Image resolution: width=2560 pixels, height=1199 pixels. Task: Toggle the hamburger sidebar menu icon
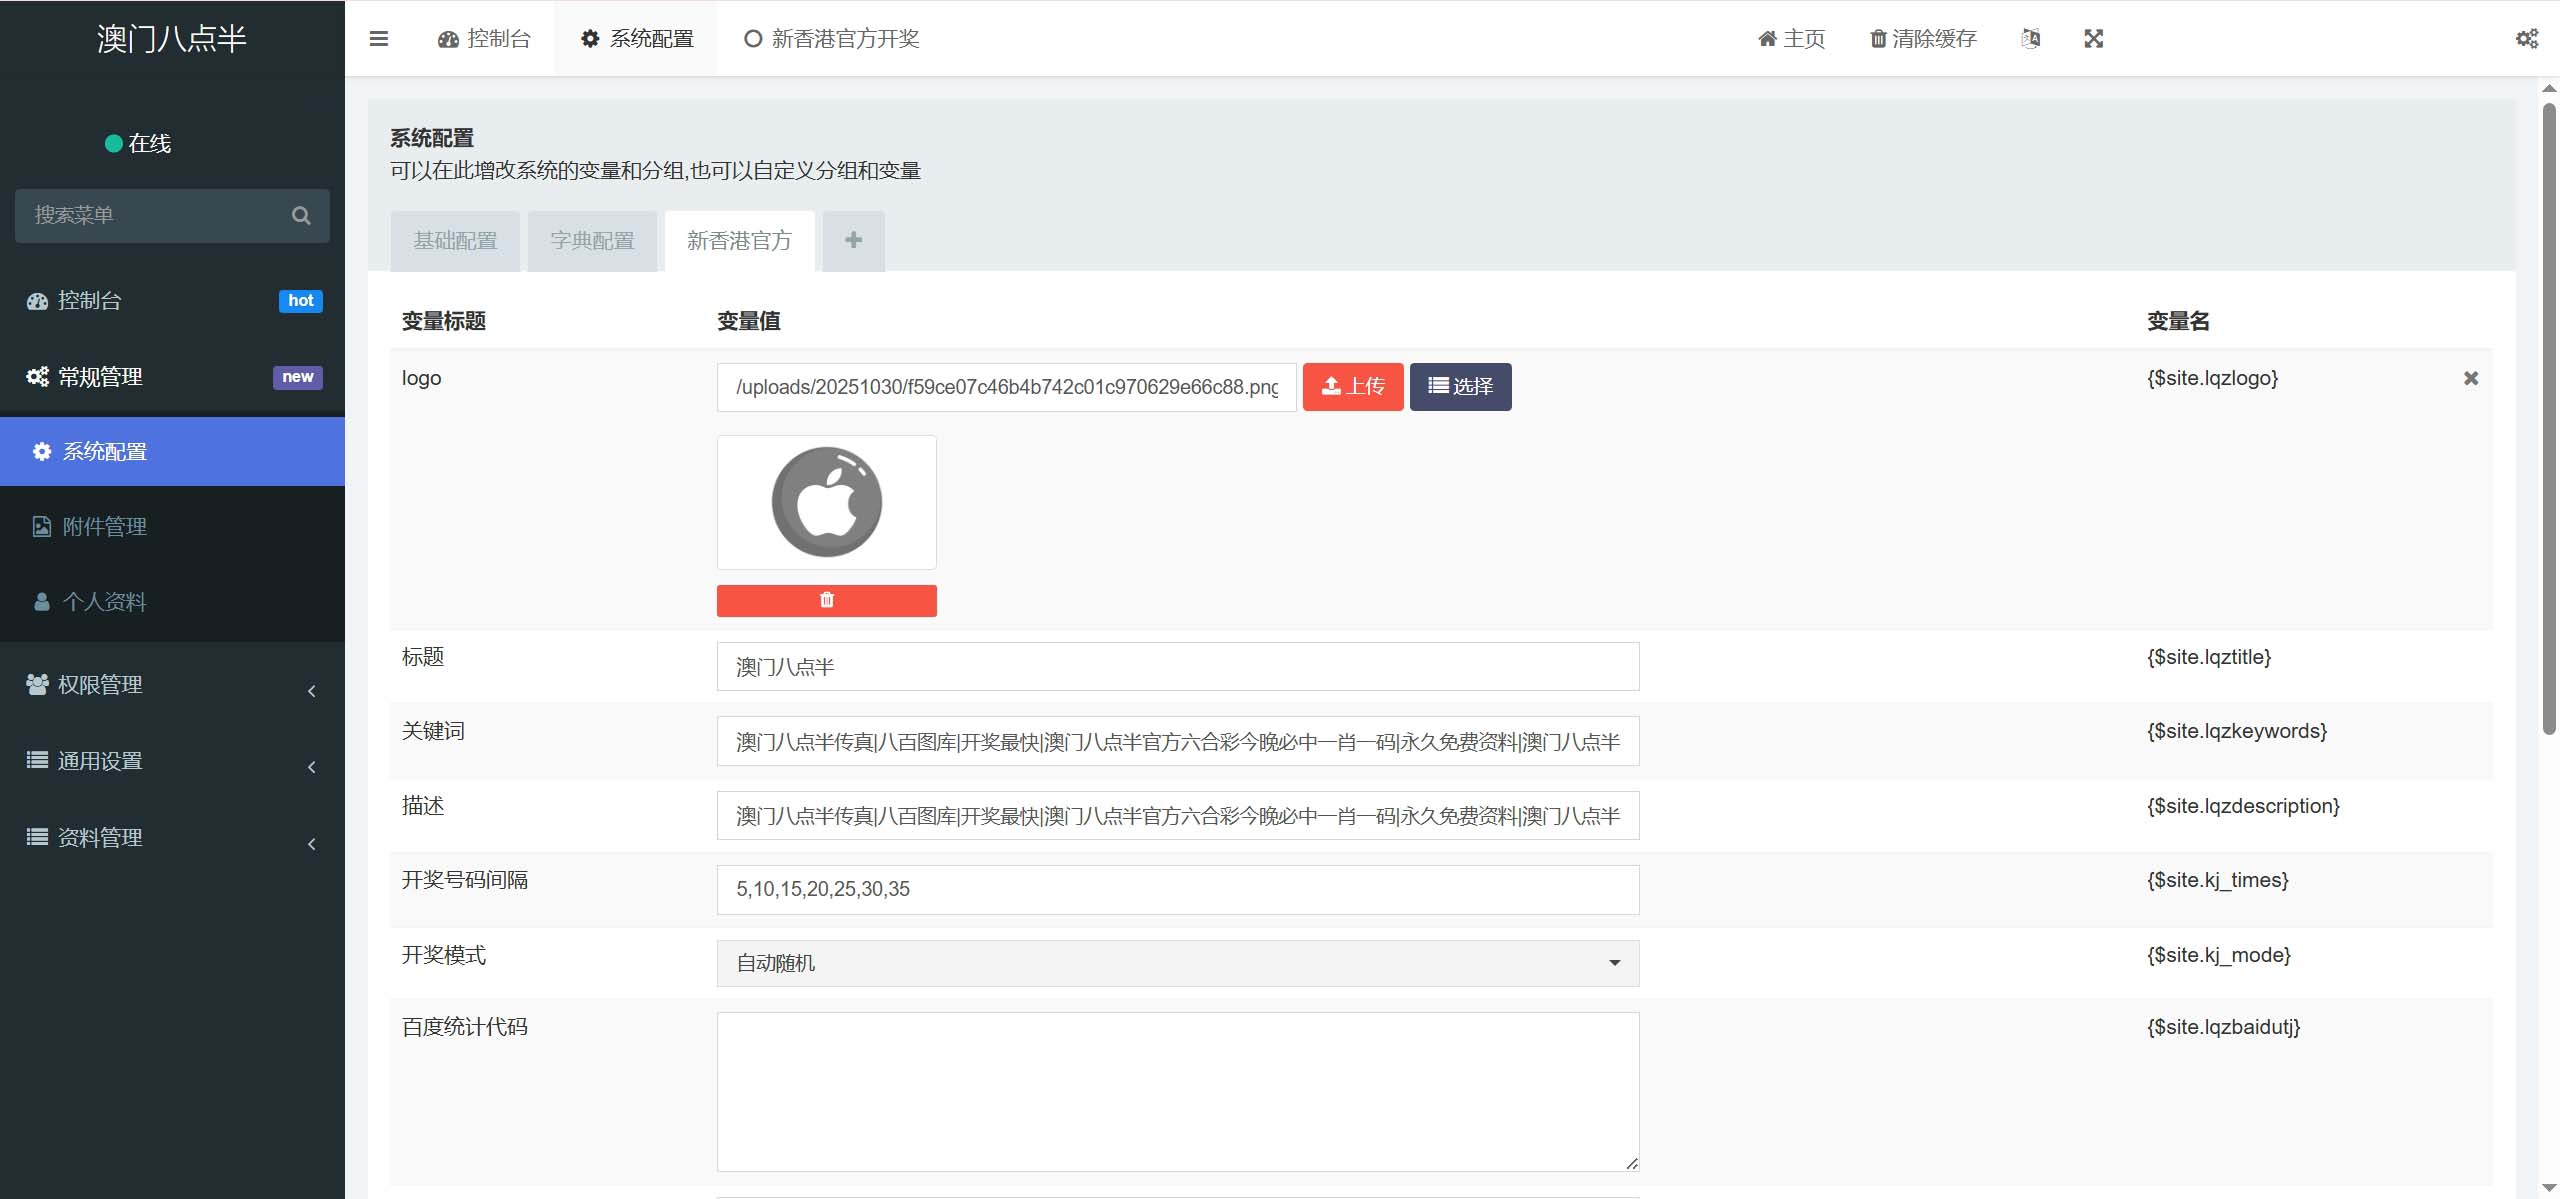[x=378, y=39]
